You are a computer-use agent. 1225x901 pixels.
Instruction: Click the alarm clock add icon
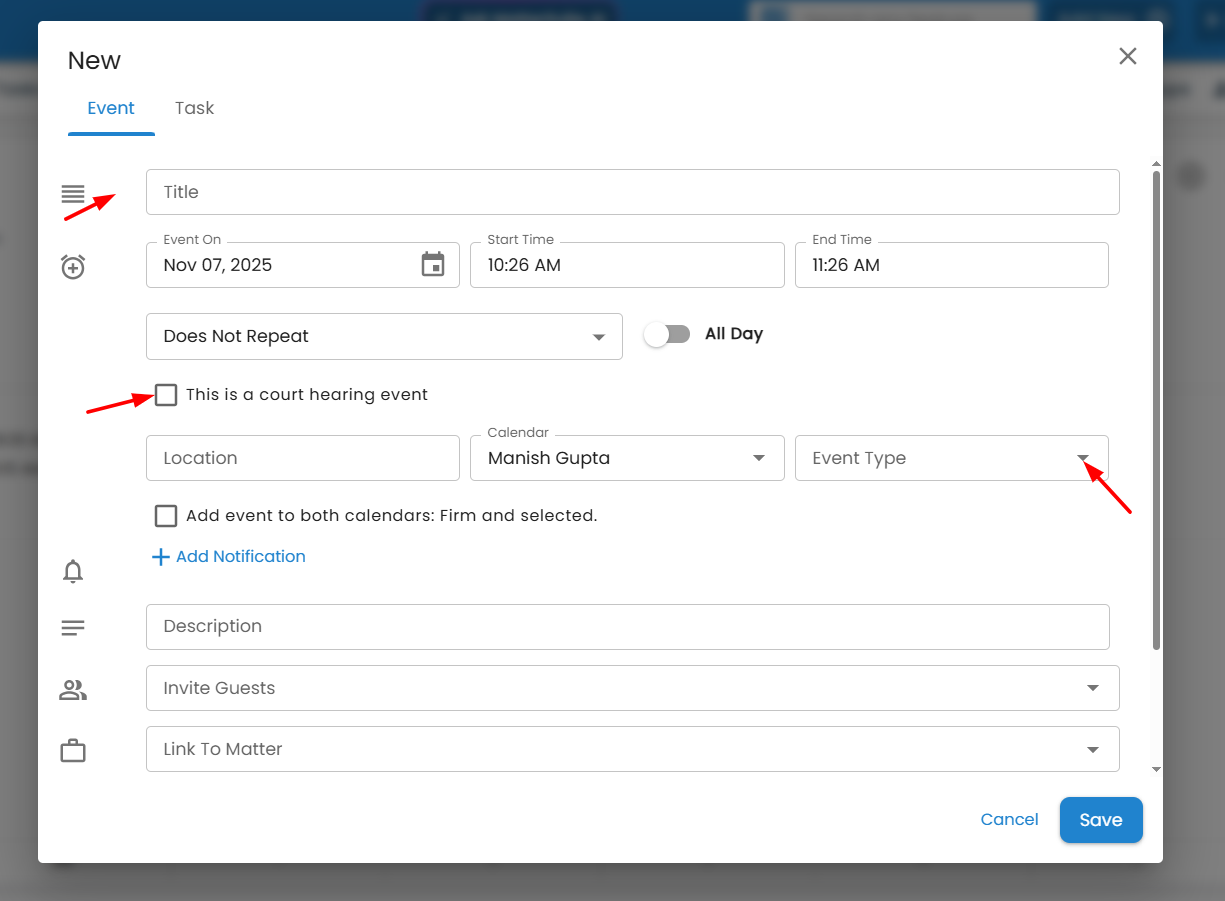73,267
